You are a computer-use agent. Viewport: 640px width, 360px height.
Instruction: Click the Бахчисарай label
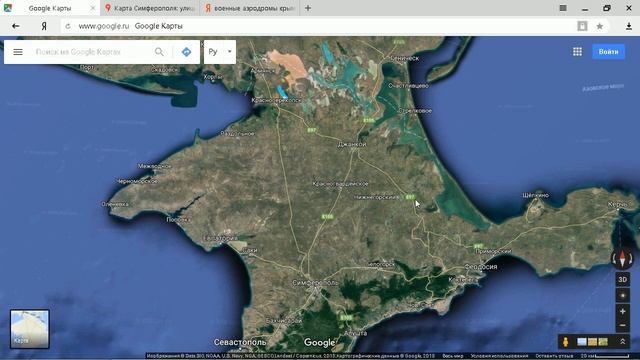tap(283, 321)
